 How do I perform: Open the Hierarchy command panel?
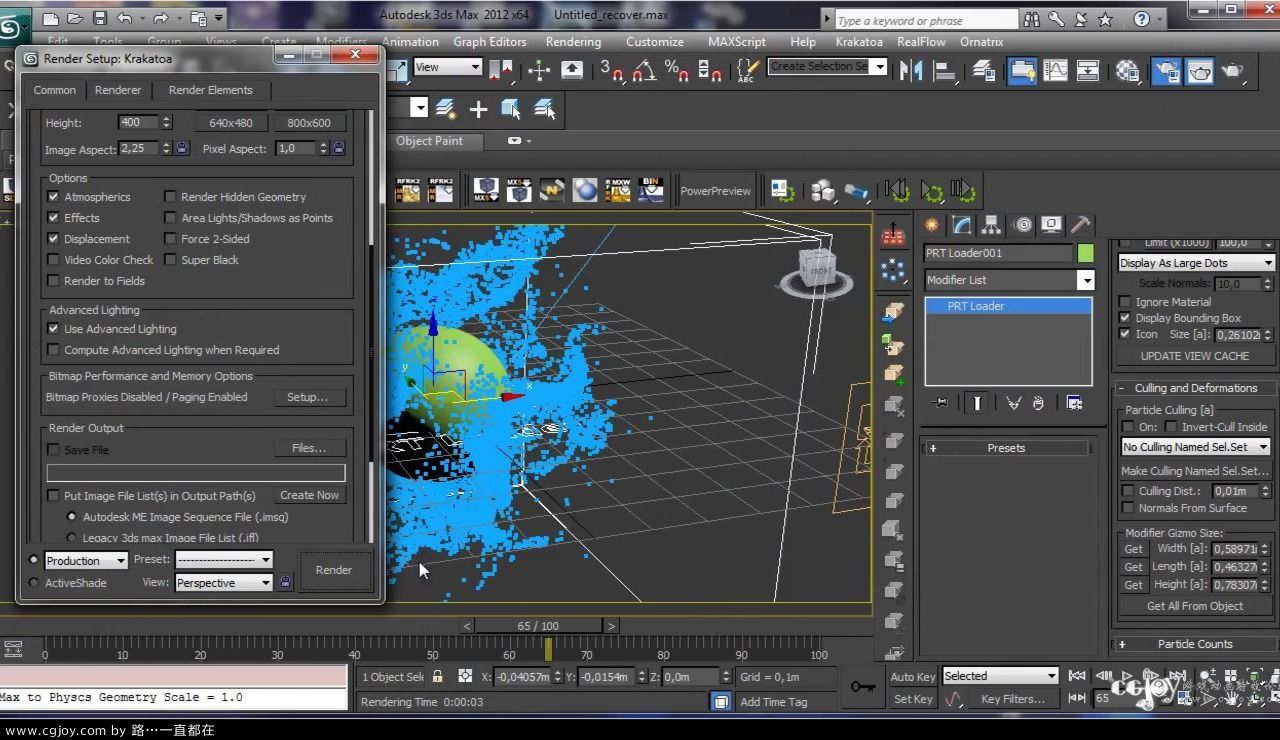[991, 224]
